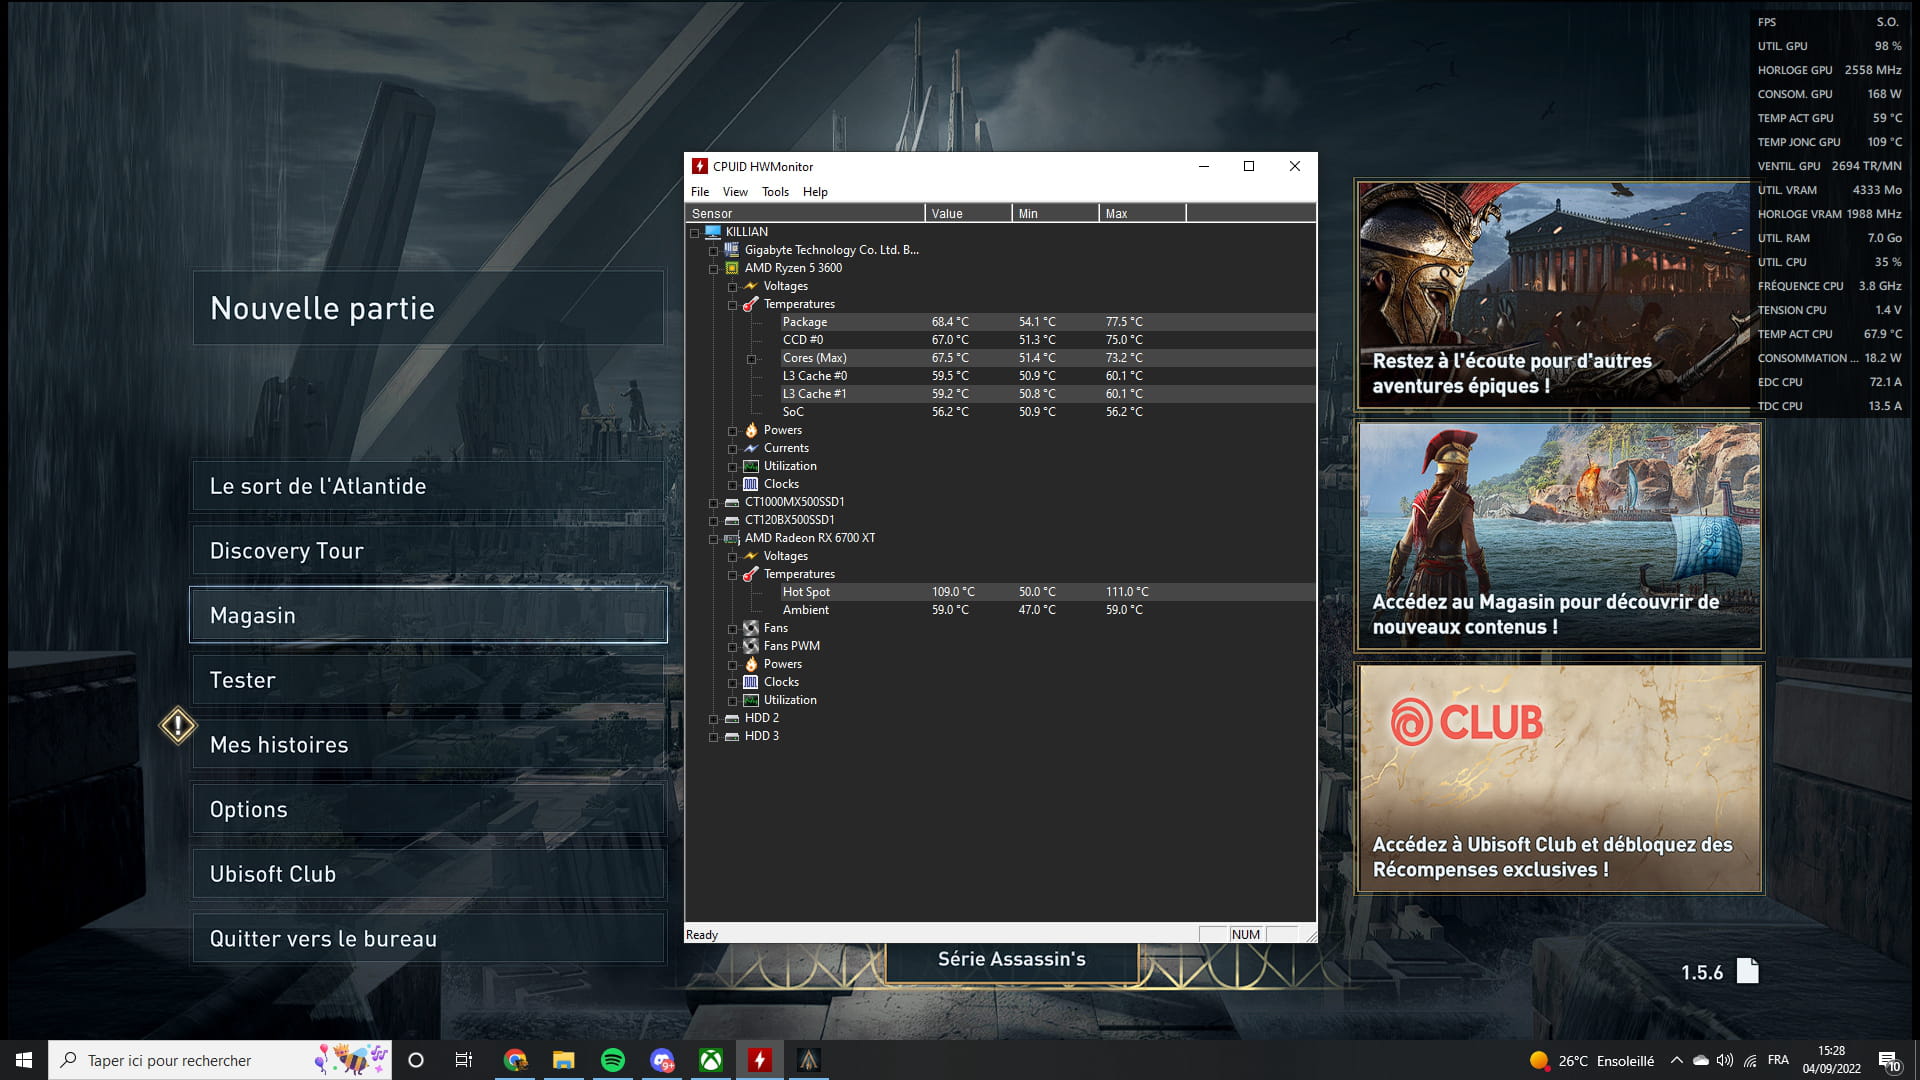The width and height of the screenshot is (1920, 1080).
Task: Expand the CPU Voltages tree node
Action: coord(733,287)
